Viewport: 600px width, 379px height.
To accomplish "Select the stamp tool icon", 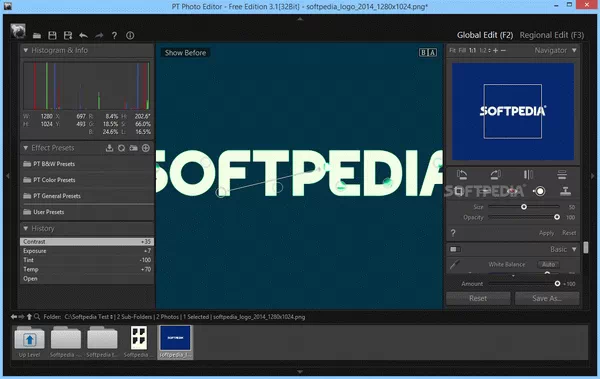I will tap(566, 191).
